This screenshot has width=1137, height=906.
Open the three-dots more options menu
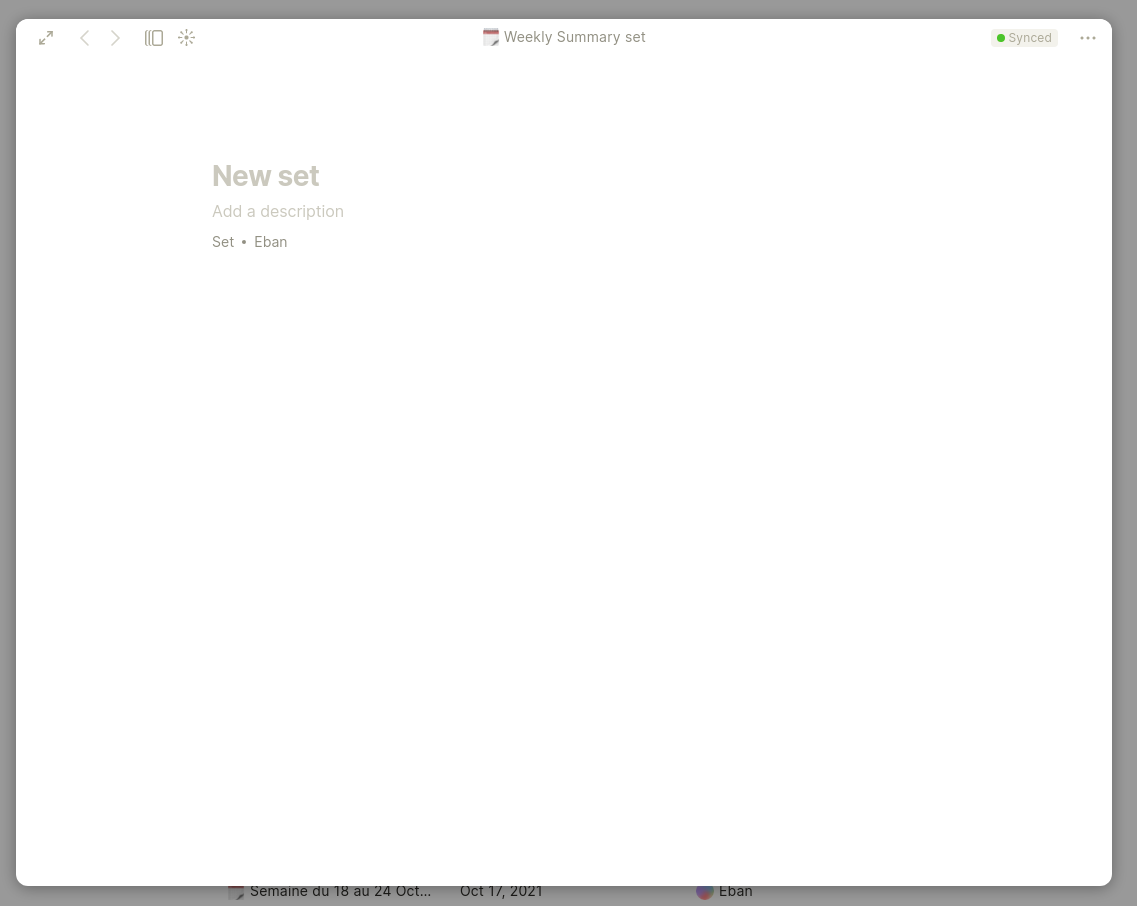[x=1088, y=38]
